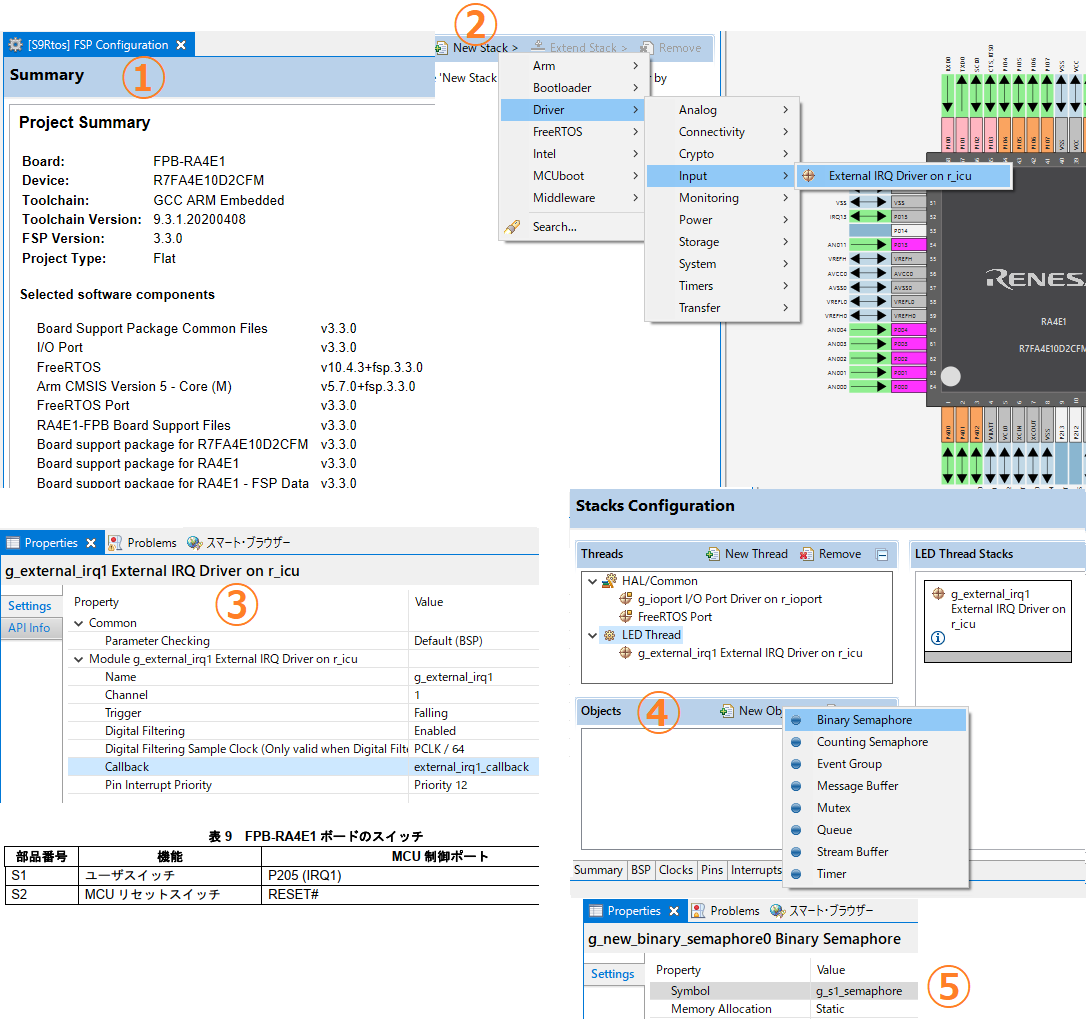The height and width of the screenshot is (1020, 1086).
Task: Open the New Stack menu button
Action: click(478, 48)
